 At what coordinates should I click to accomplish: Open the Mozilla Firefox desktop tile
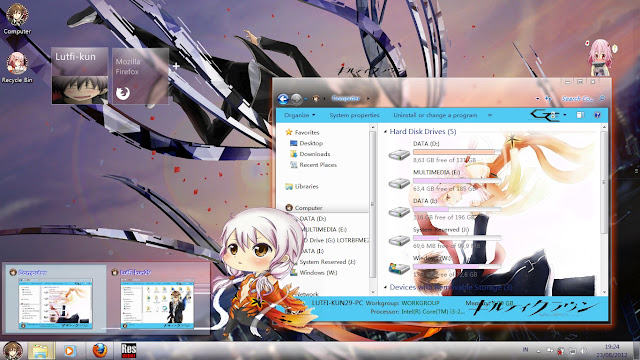click(x=140, y=76)
